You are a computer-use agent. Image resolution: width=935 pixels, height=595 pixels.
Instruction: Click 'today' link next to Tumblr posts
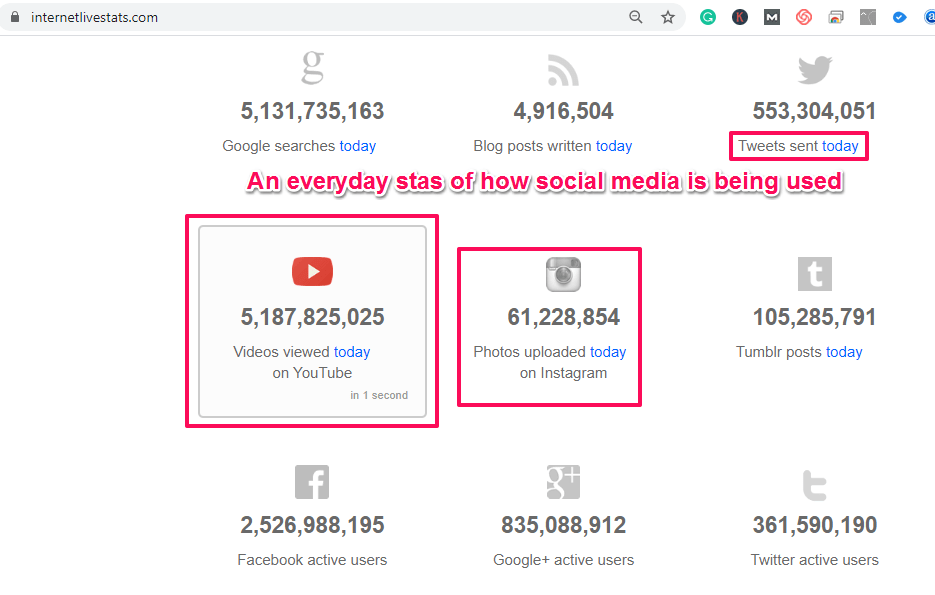pos(844,352)
